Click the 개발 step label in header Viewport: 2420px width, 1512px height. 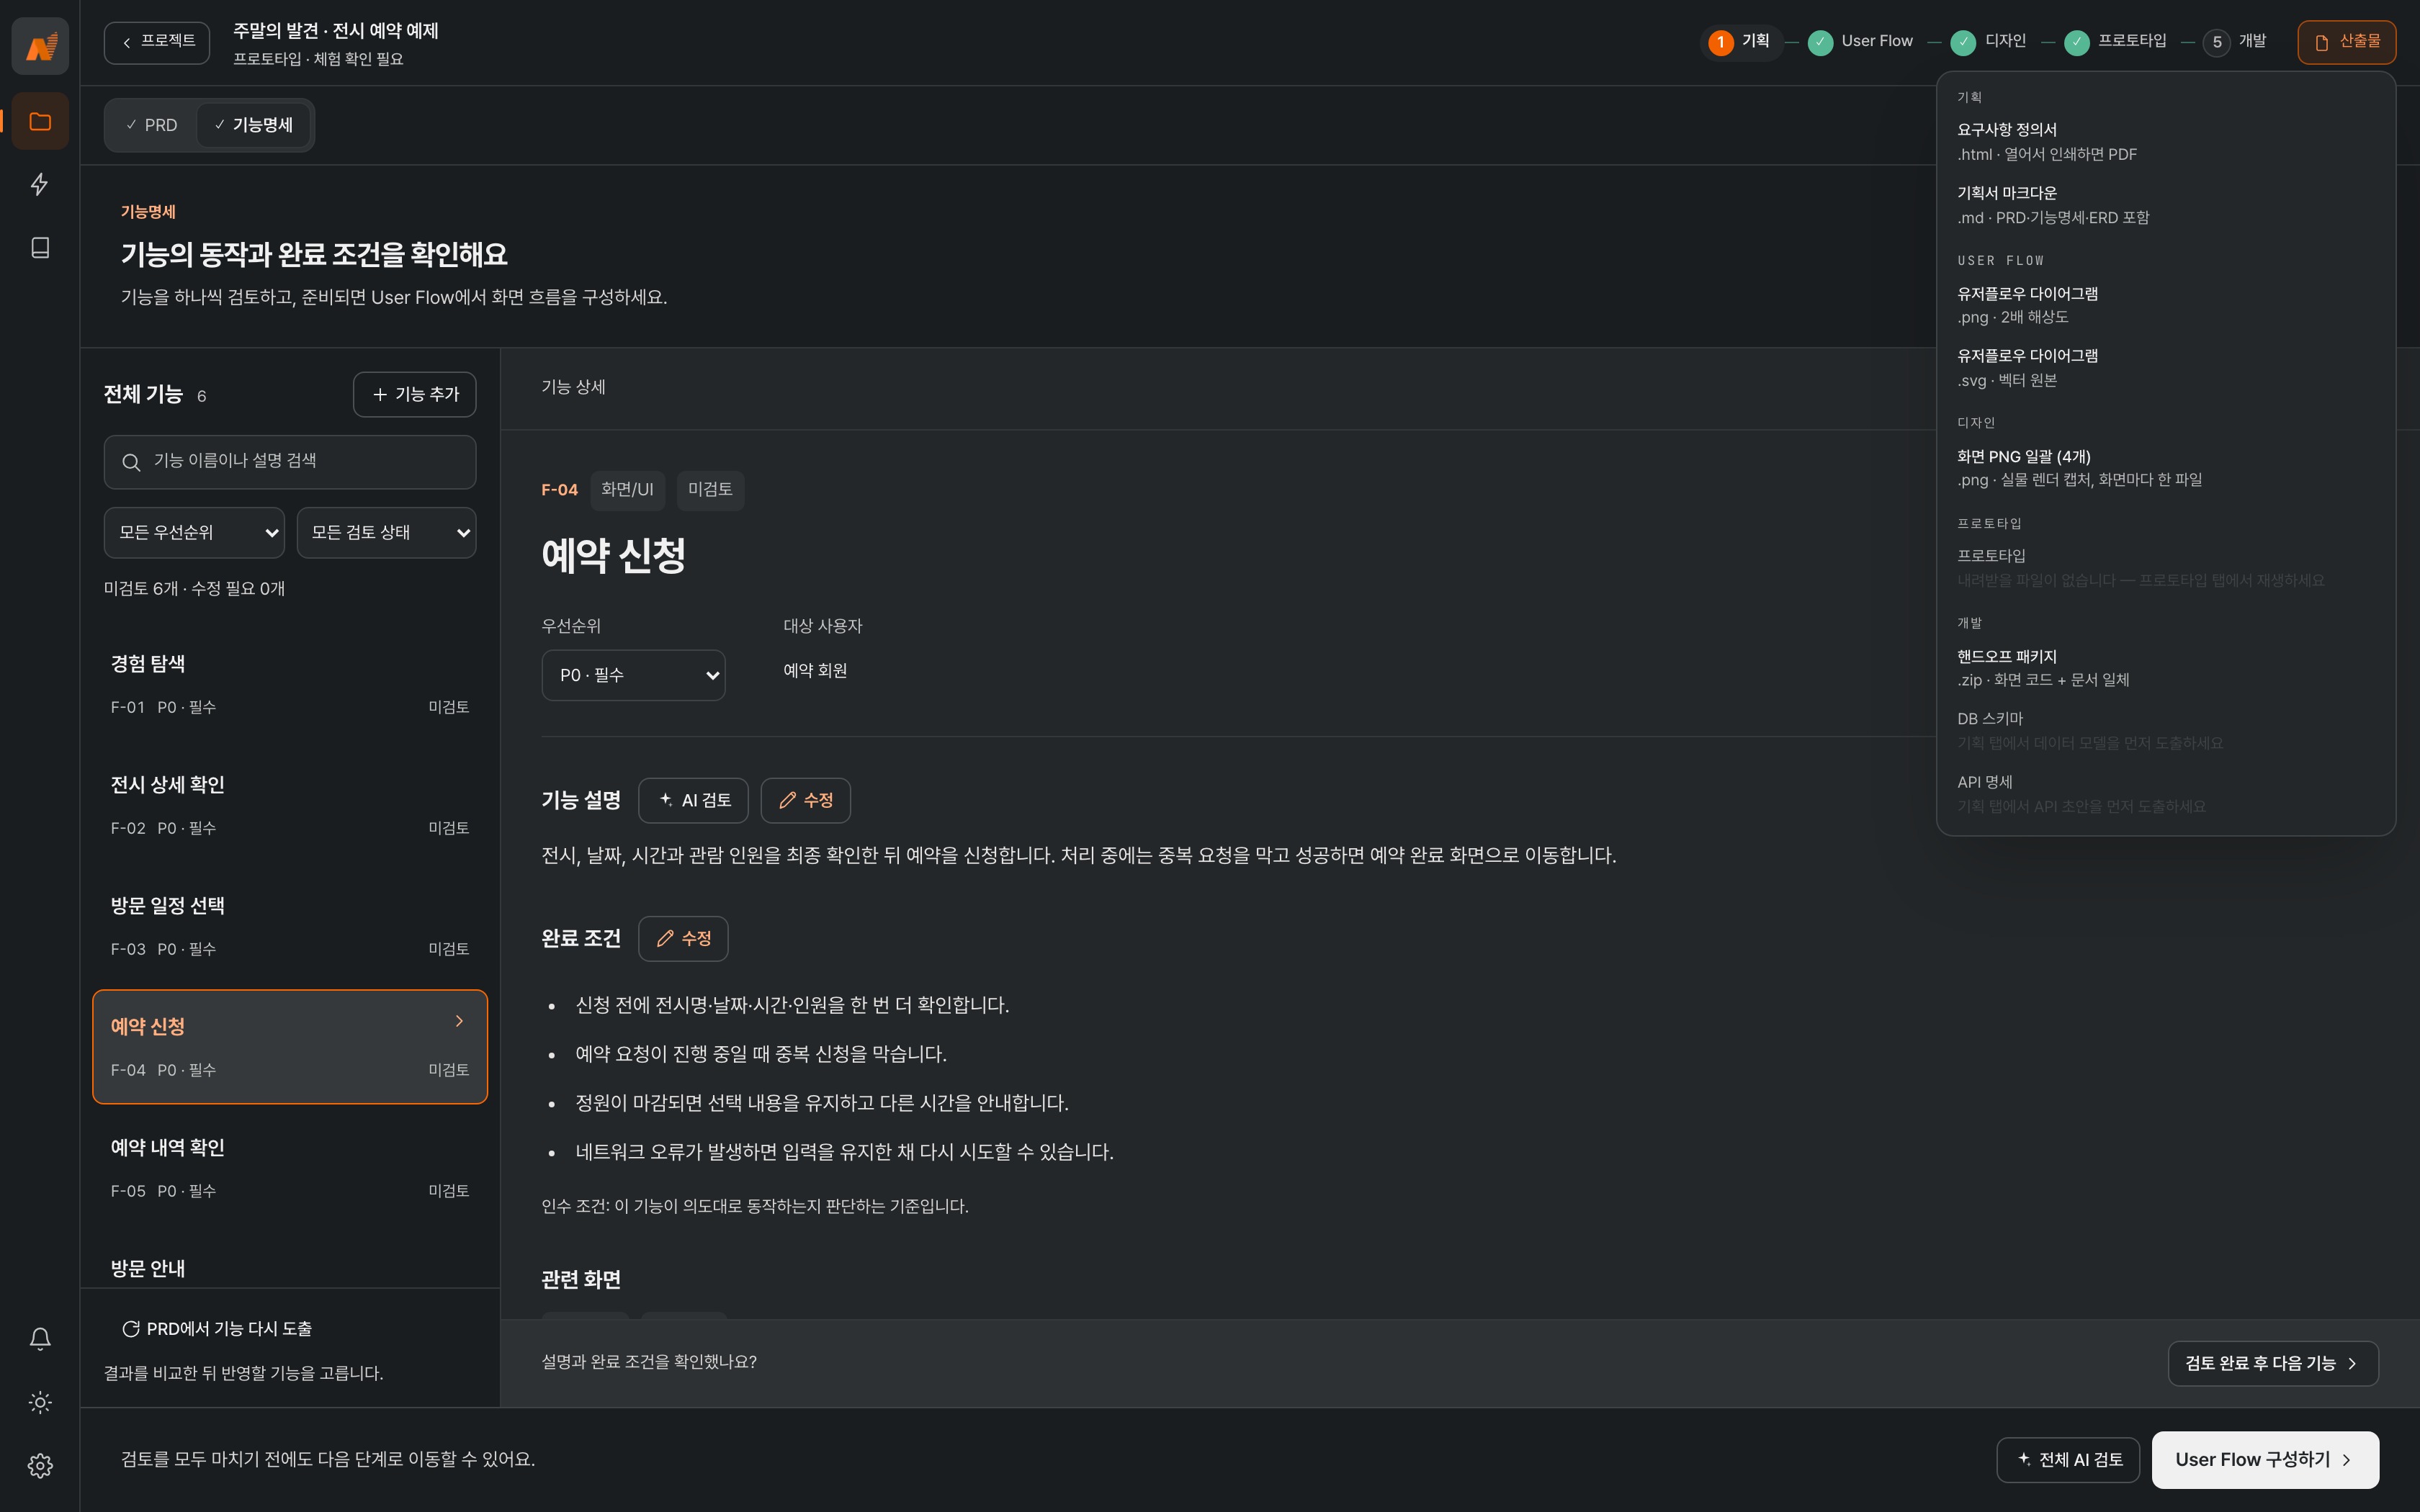pyautogui.click(x=2252, y=41)
